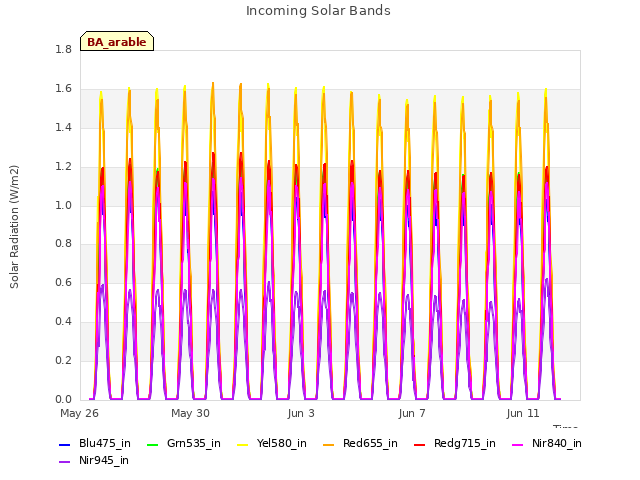Click the 1.6 y-axis tick label
640x480 pixels.
click(63, 89)
